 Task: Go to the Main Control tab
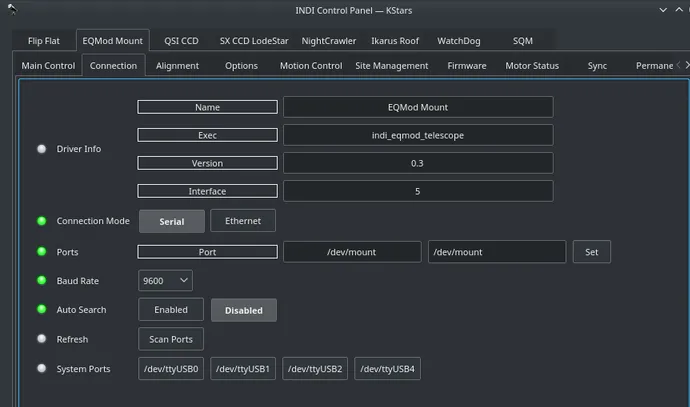(x=48, y=66)
